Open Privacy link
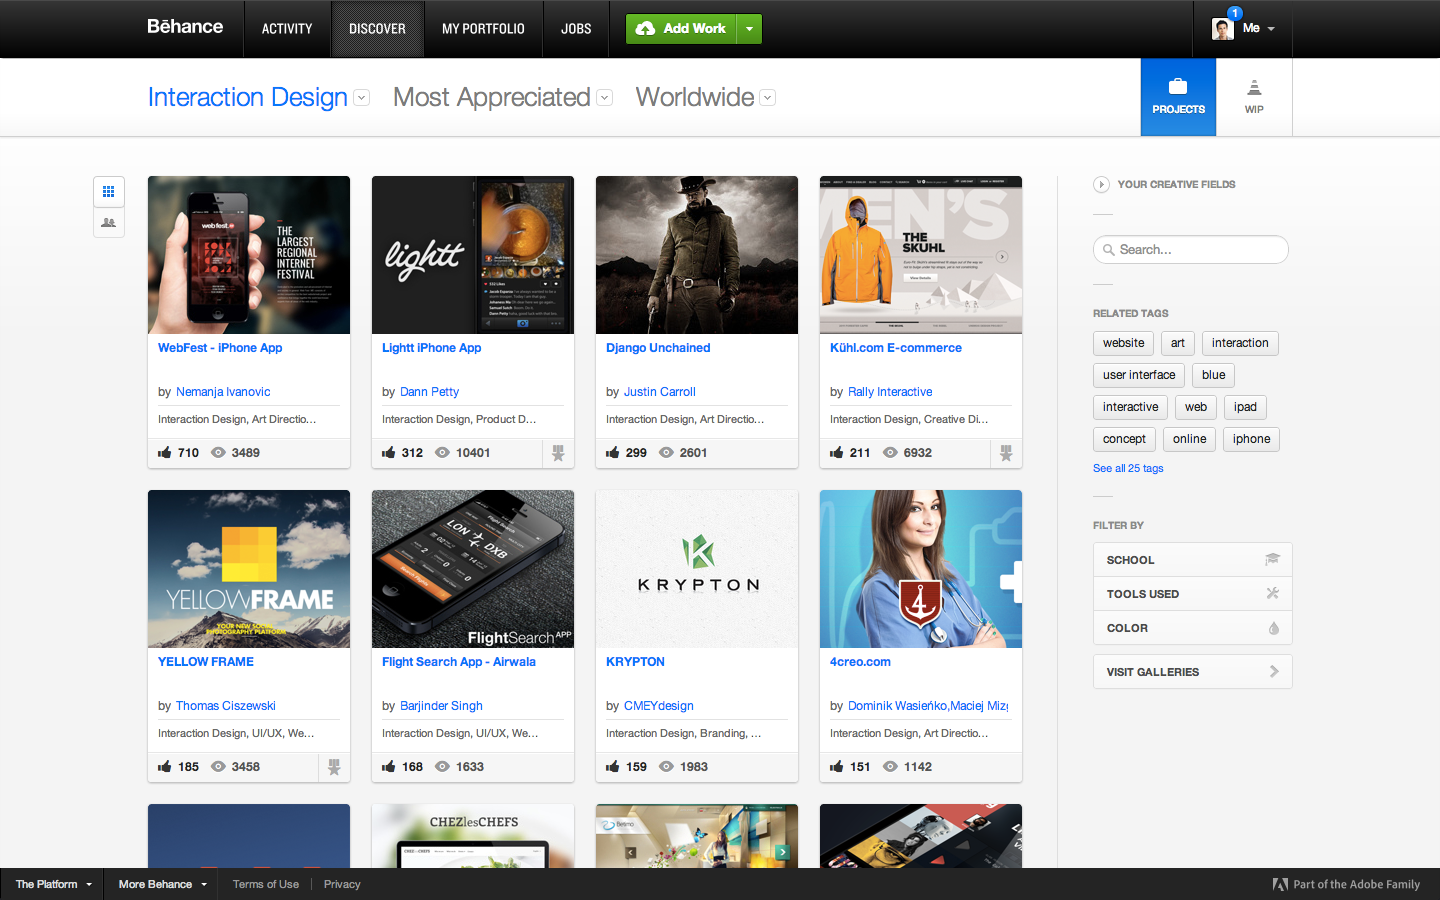Viewport: 1440px width, 900px height. tap(342, 884)
